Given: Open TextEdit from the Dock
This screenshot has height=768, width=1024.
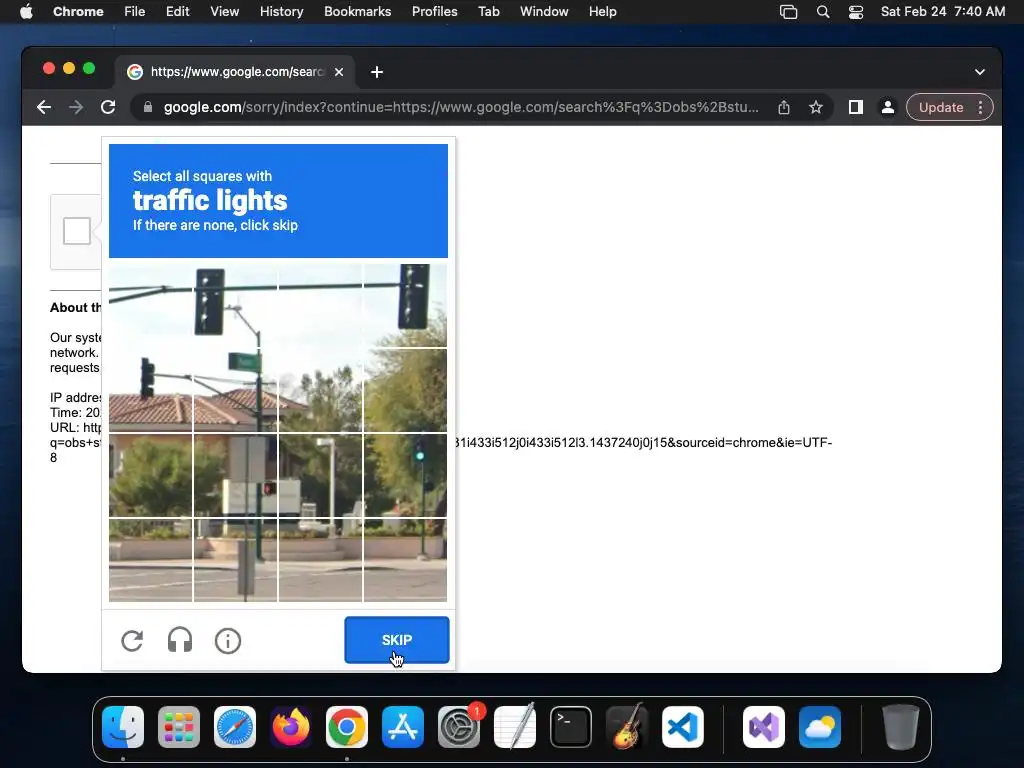Looking at the screenshot, I should point(515,726).
